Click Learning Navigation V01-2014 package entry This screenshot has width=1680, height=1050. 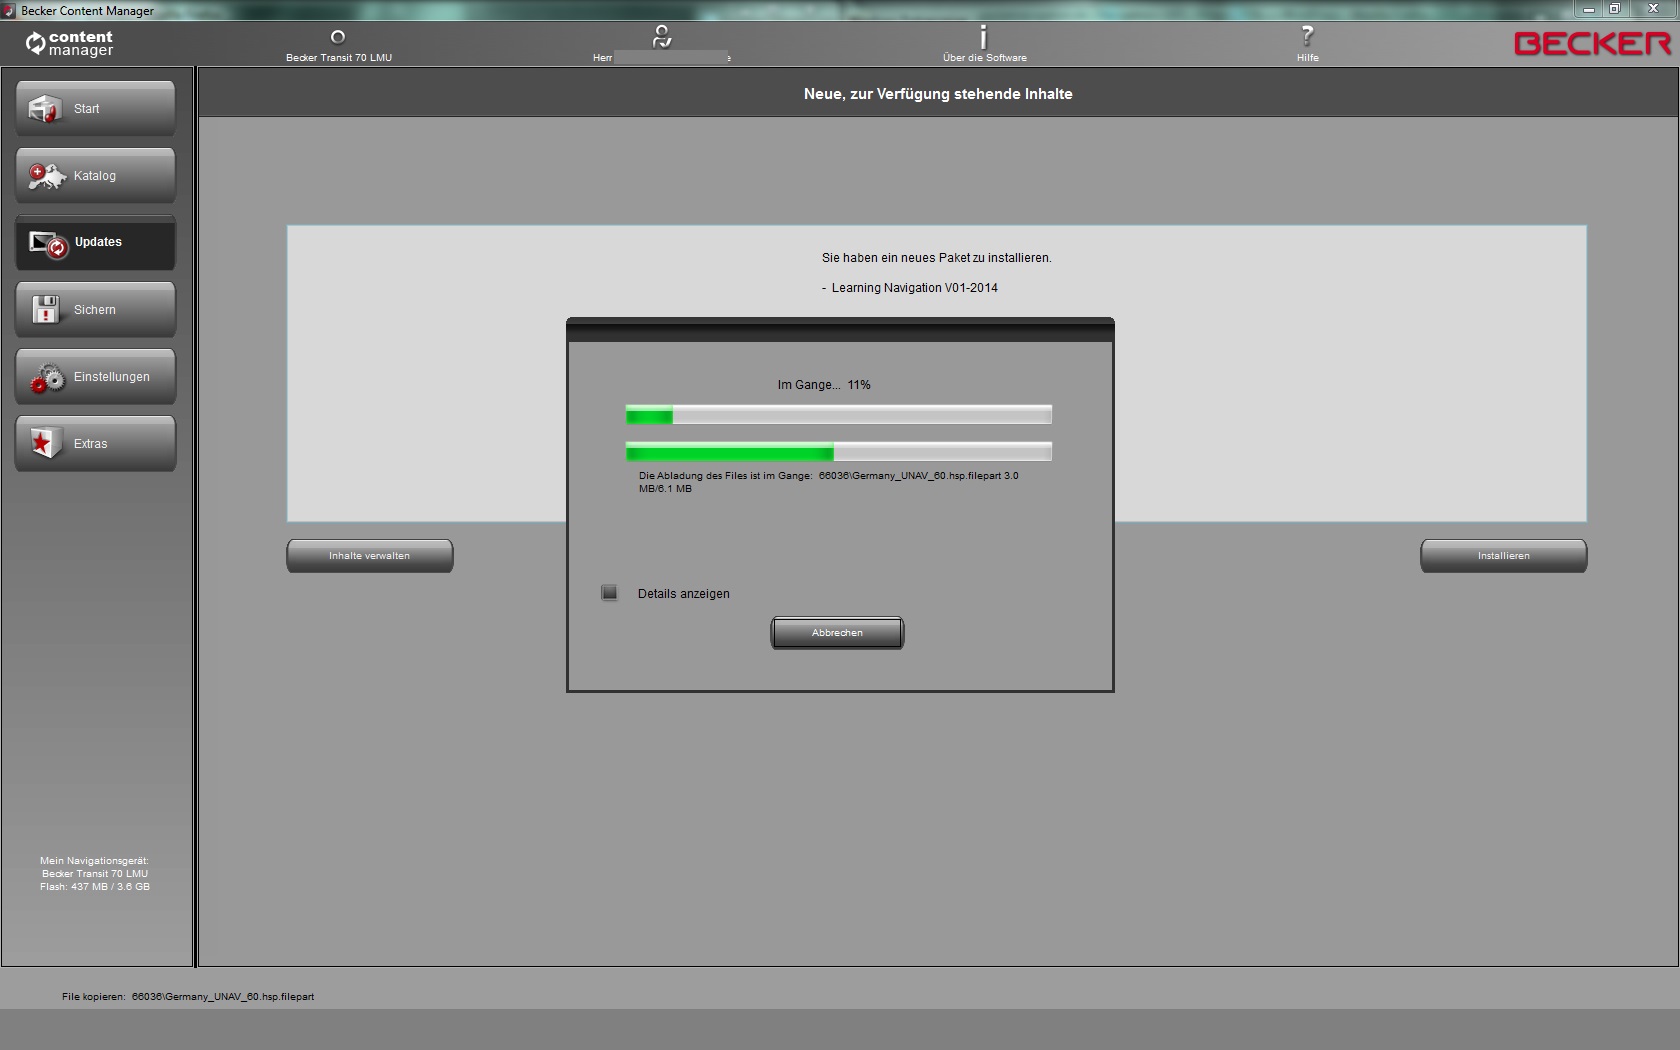pyautogui.click(x=914, y=288)
